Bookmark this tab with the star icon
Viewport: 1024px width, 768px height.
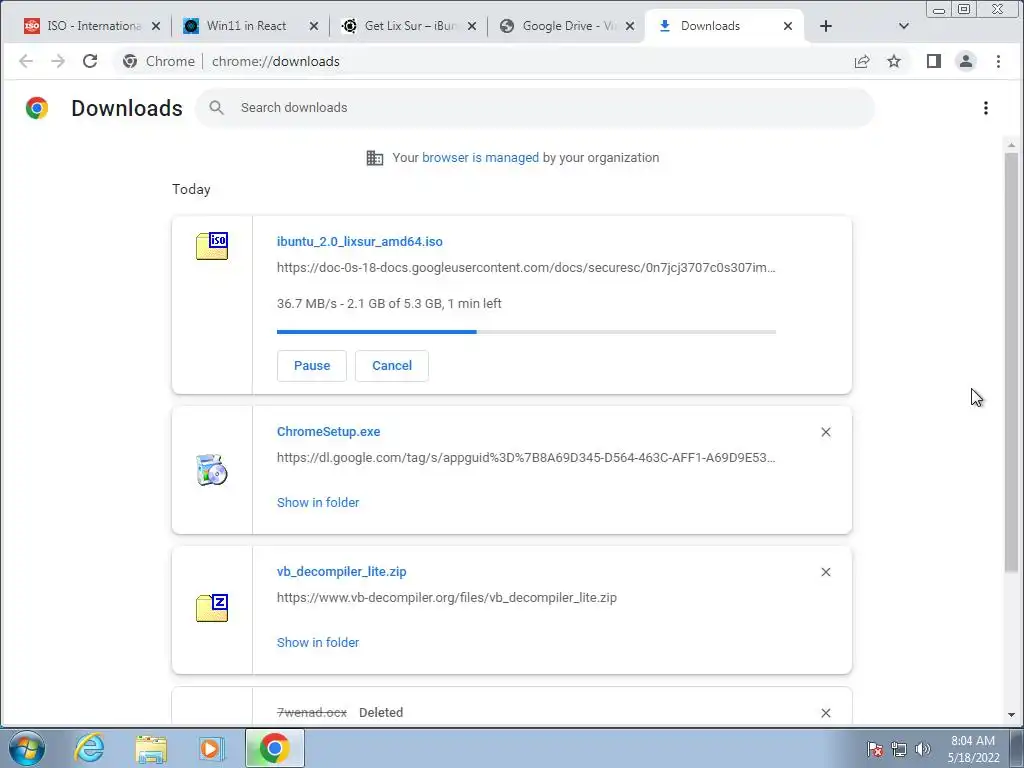(x=894, y=61)
